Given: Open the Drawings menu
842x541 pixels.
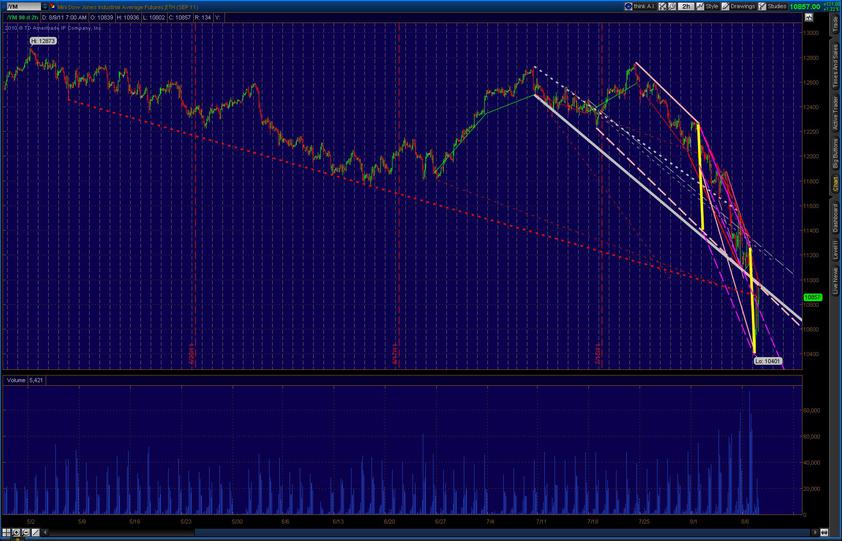Looking at the screenshot, I should tap(741, 6).
